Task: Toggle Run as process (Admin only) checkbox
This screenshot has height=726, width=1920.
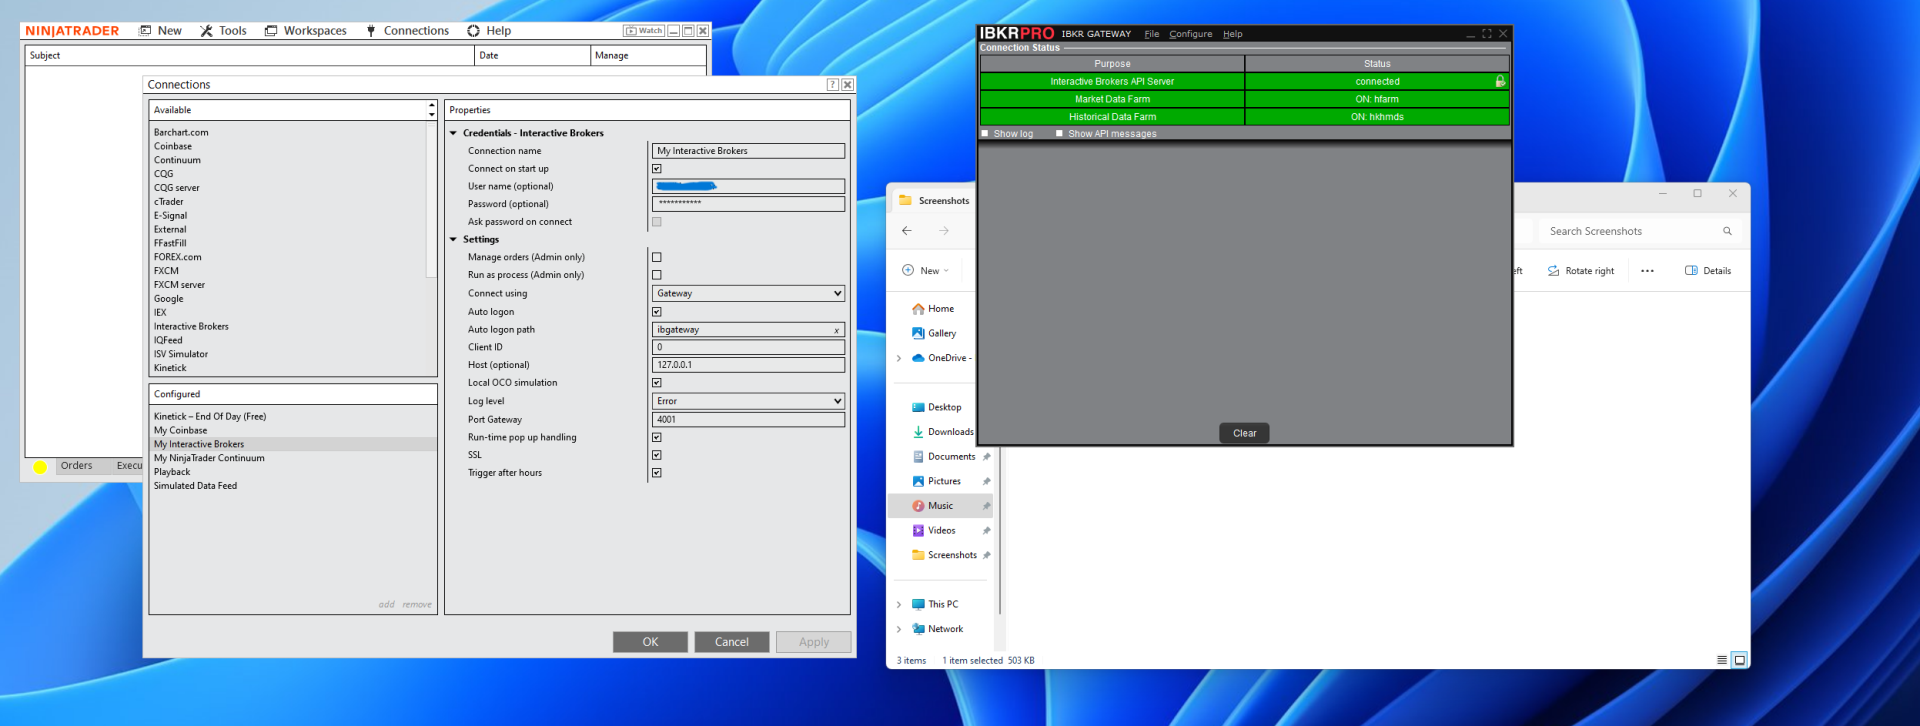Action: click(657, 275)
